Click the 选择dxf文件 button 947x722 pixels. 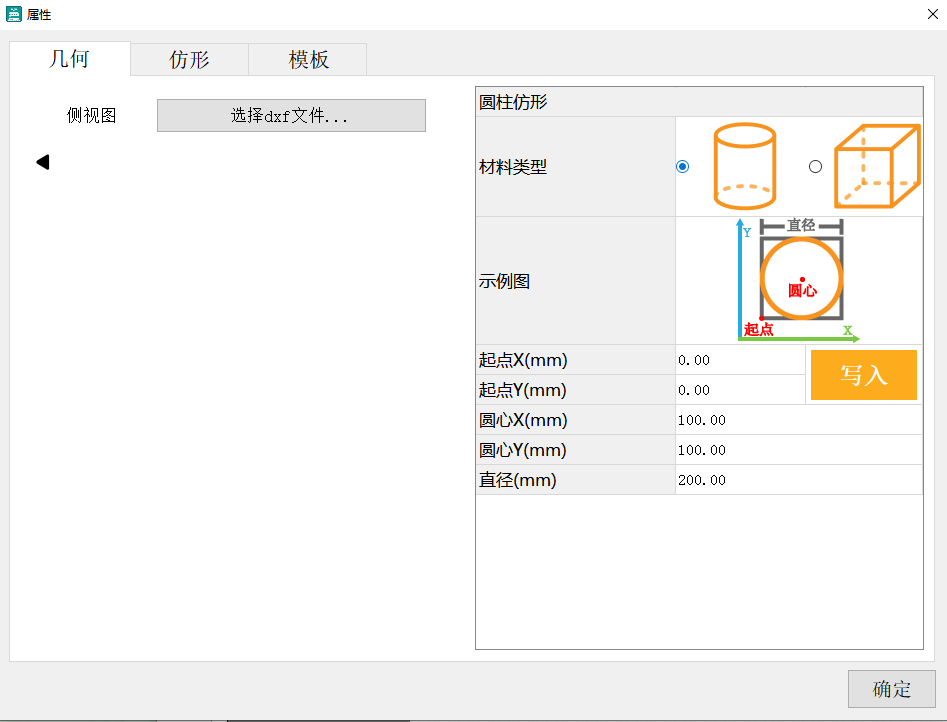coord(290,115)
